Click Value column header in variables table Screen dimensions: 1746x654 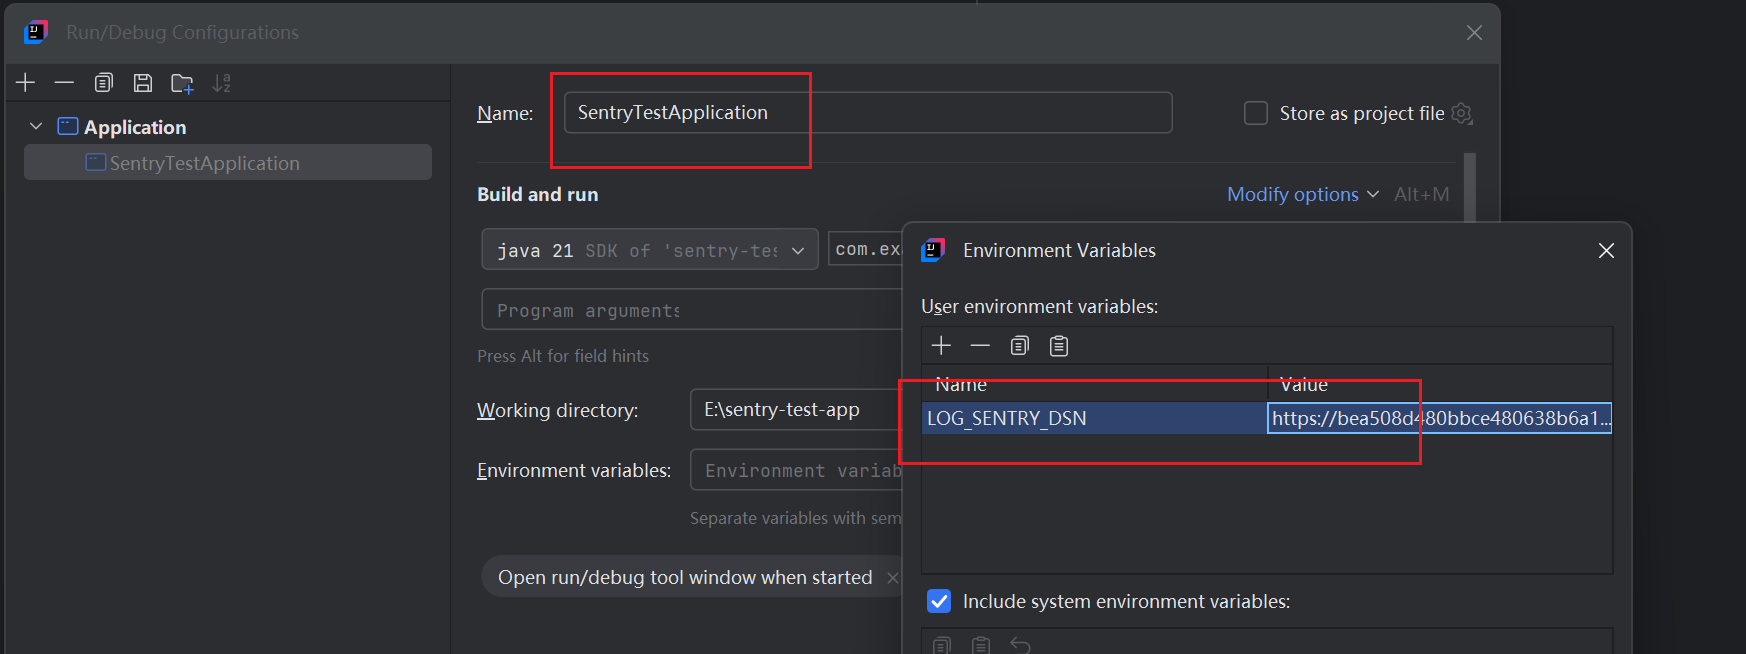tap(1440, 384)
